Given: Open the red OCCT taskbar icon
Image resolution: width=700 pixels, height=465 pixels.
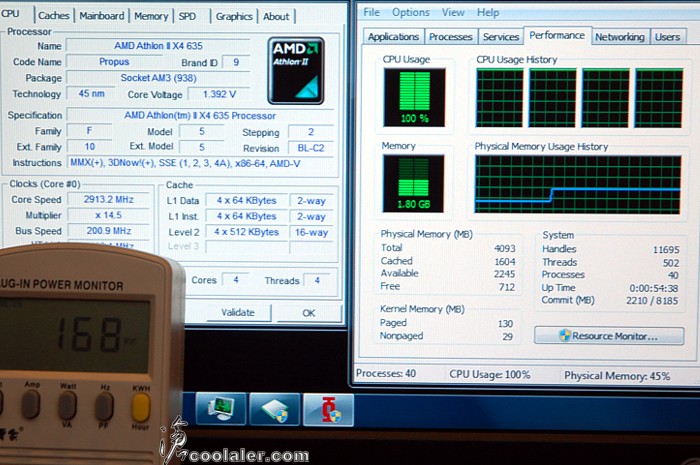Looking at the screenshot, I should tap(329, 410).
